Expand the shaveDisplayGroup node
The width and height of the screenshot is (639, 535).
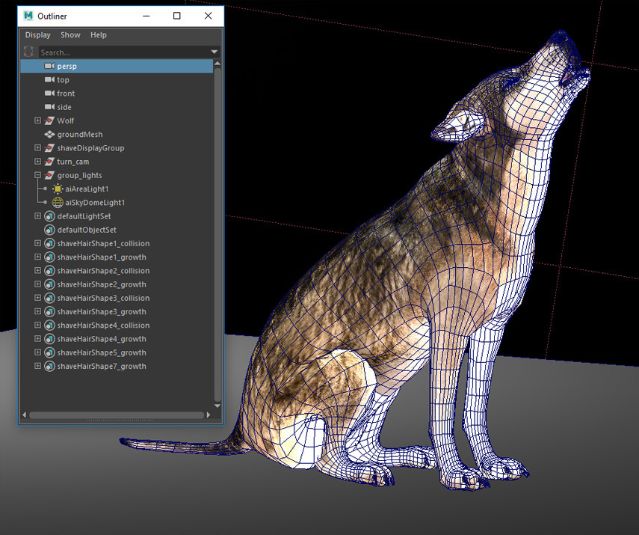[38, 148]
